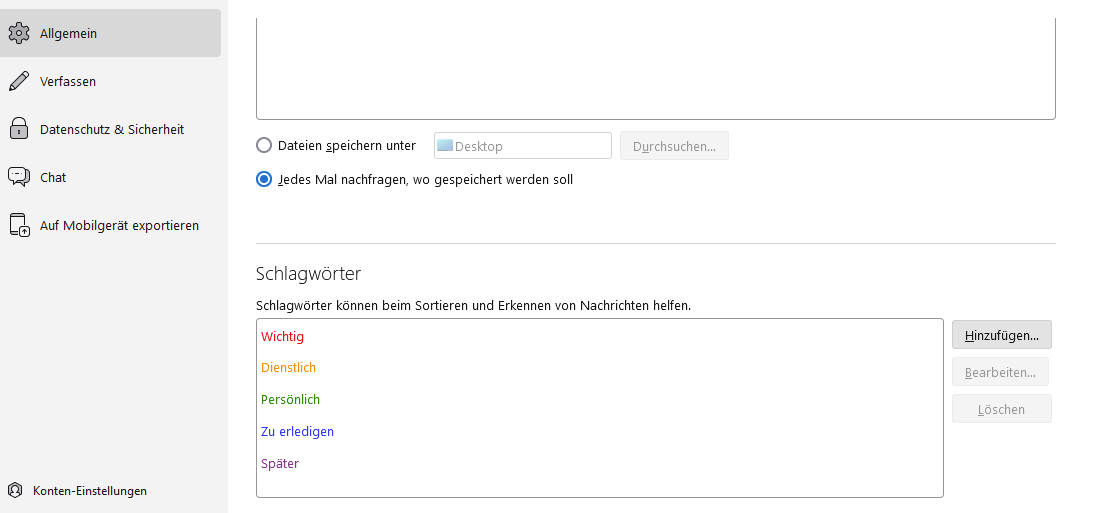
Task: Click the Desktop folder icon in path field
Action: click(445, 146)
